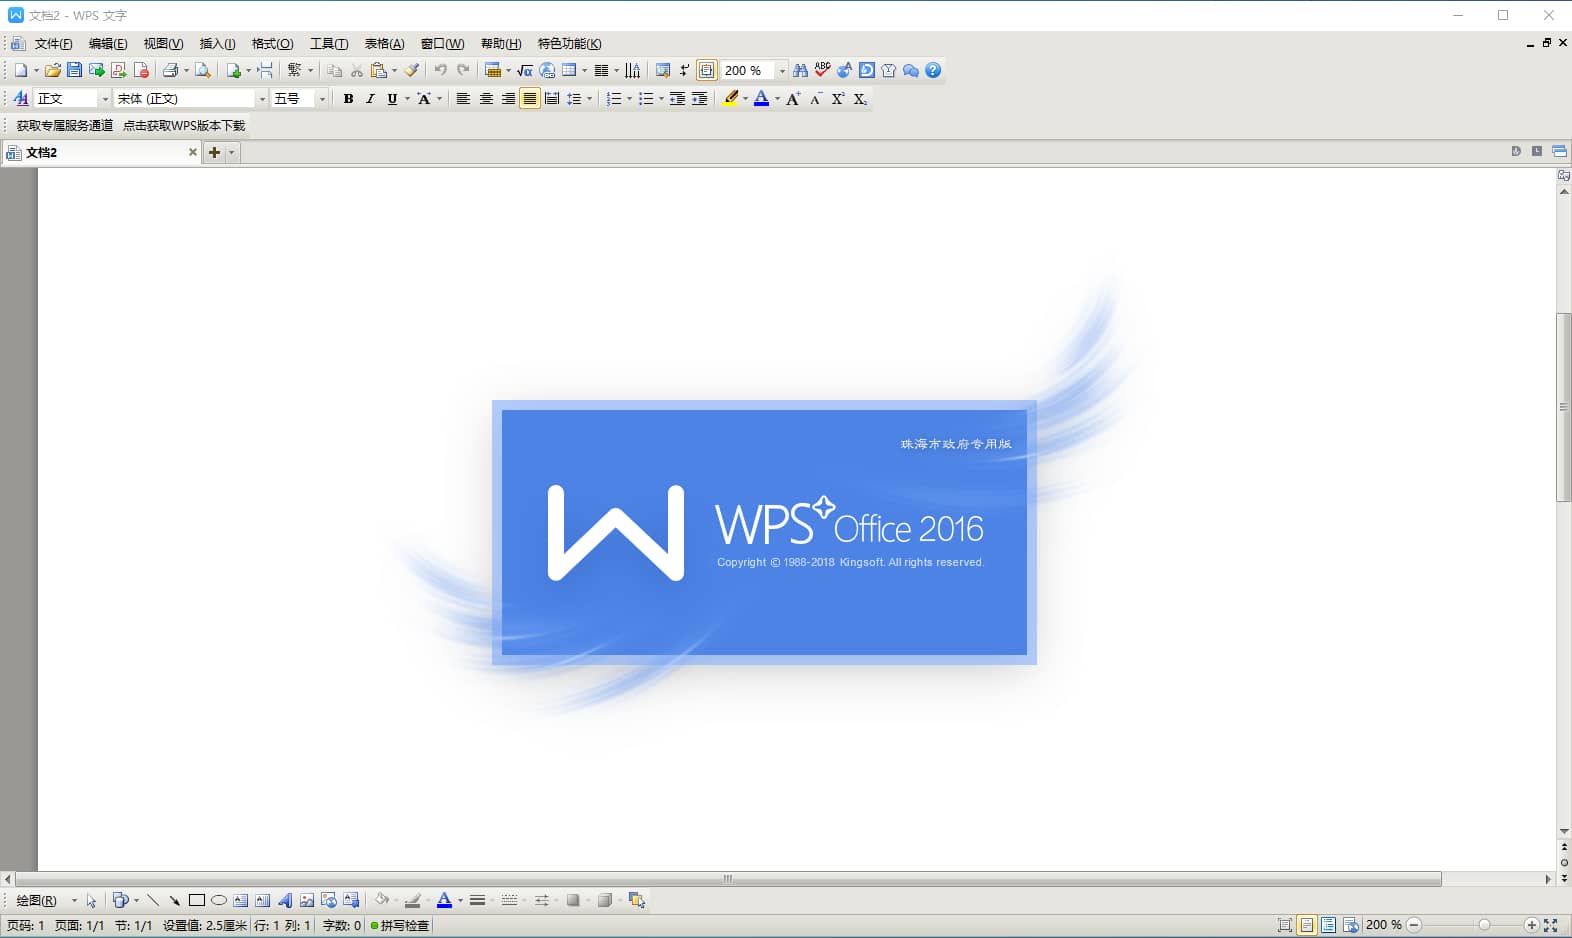This screenshot has width=1572, height=938.
Task: Open the 表格(A) menu
Action: 384,43
